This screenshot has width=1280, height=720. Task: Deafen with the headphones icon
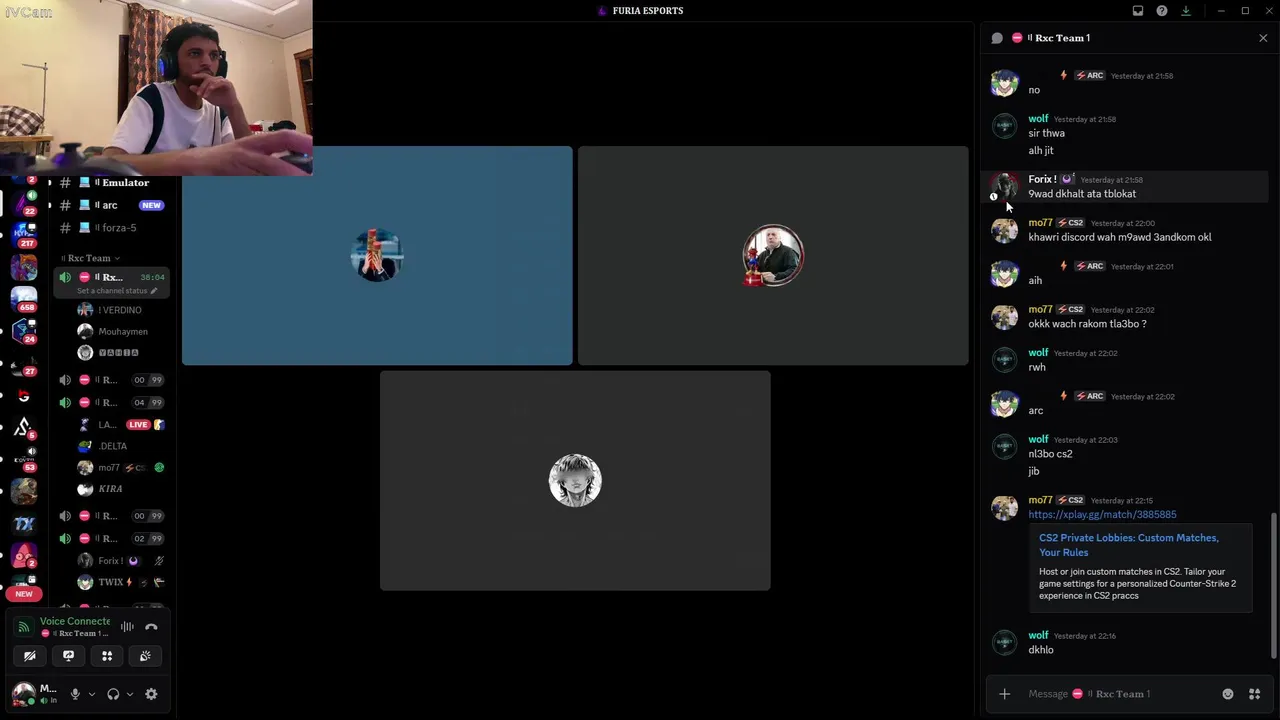(113, 694)
